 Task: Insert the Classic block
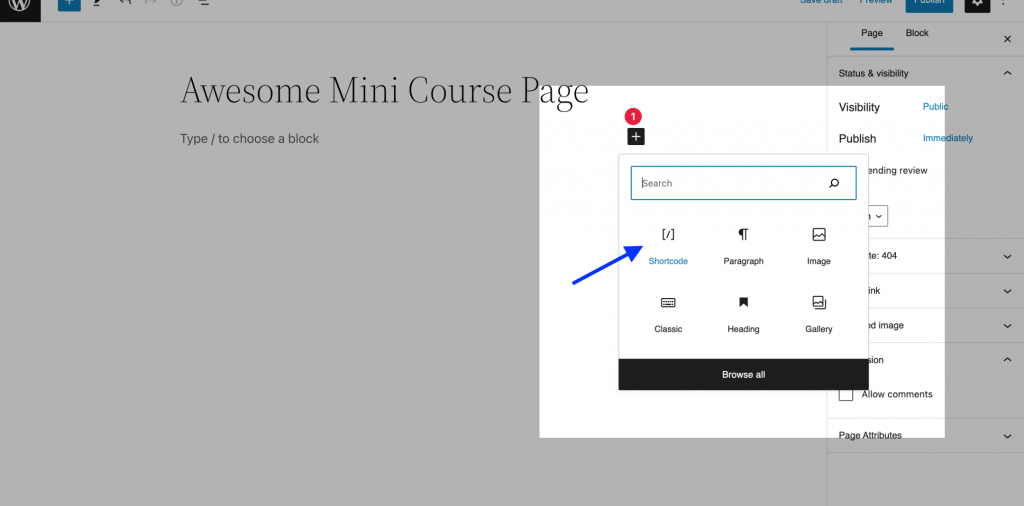coord(668,313)
